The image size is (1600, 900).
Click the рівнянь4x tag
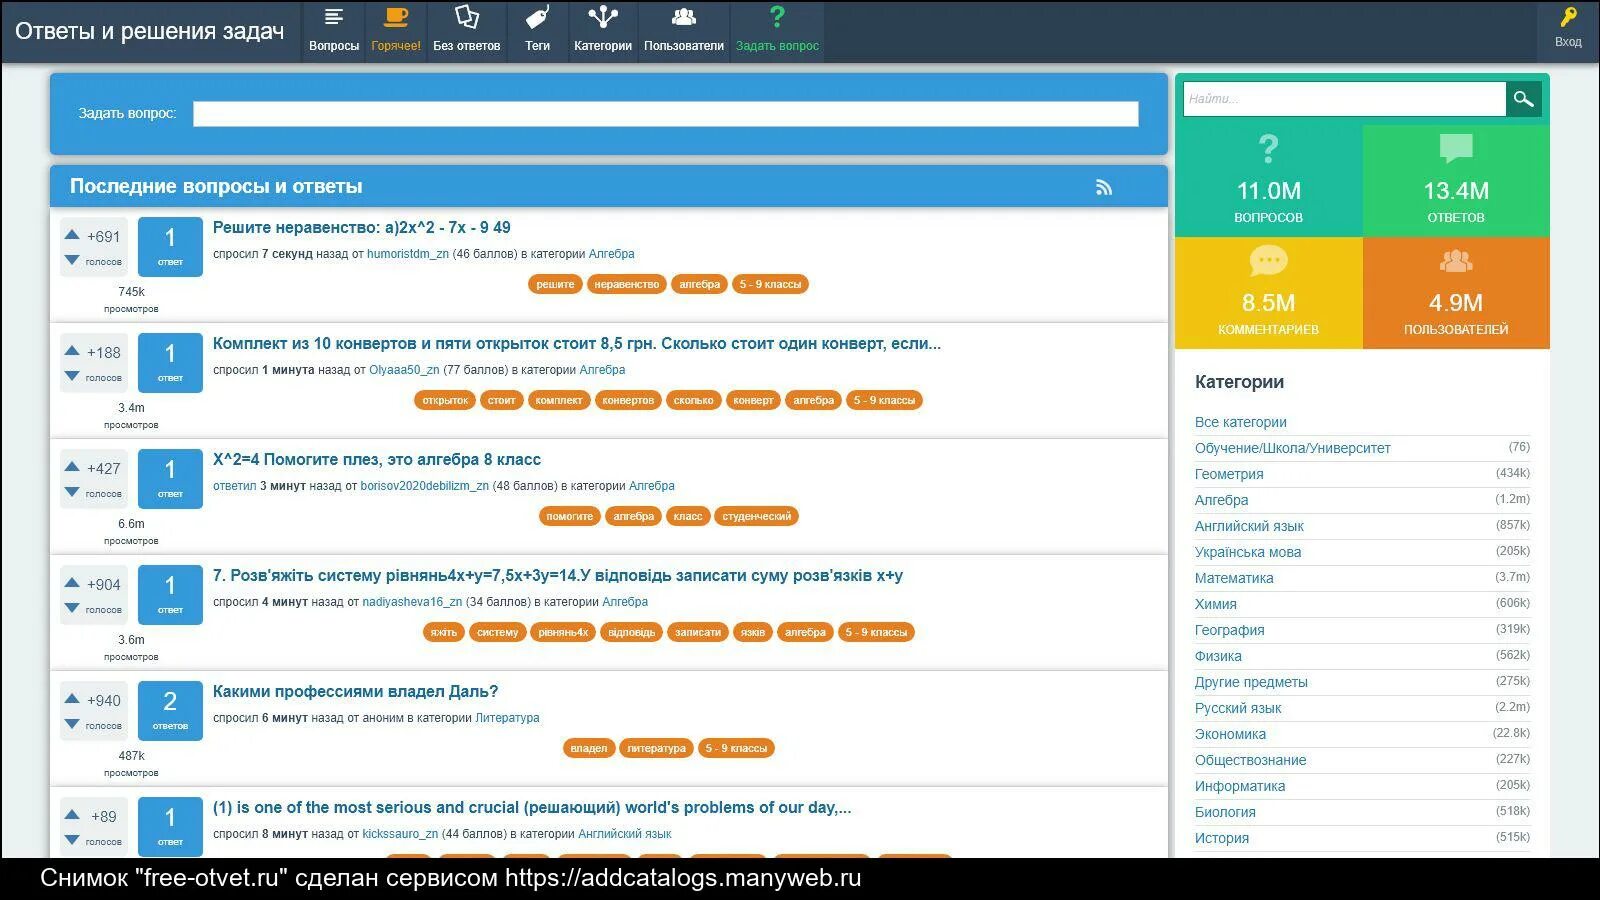tap(563, 632)
